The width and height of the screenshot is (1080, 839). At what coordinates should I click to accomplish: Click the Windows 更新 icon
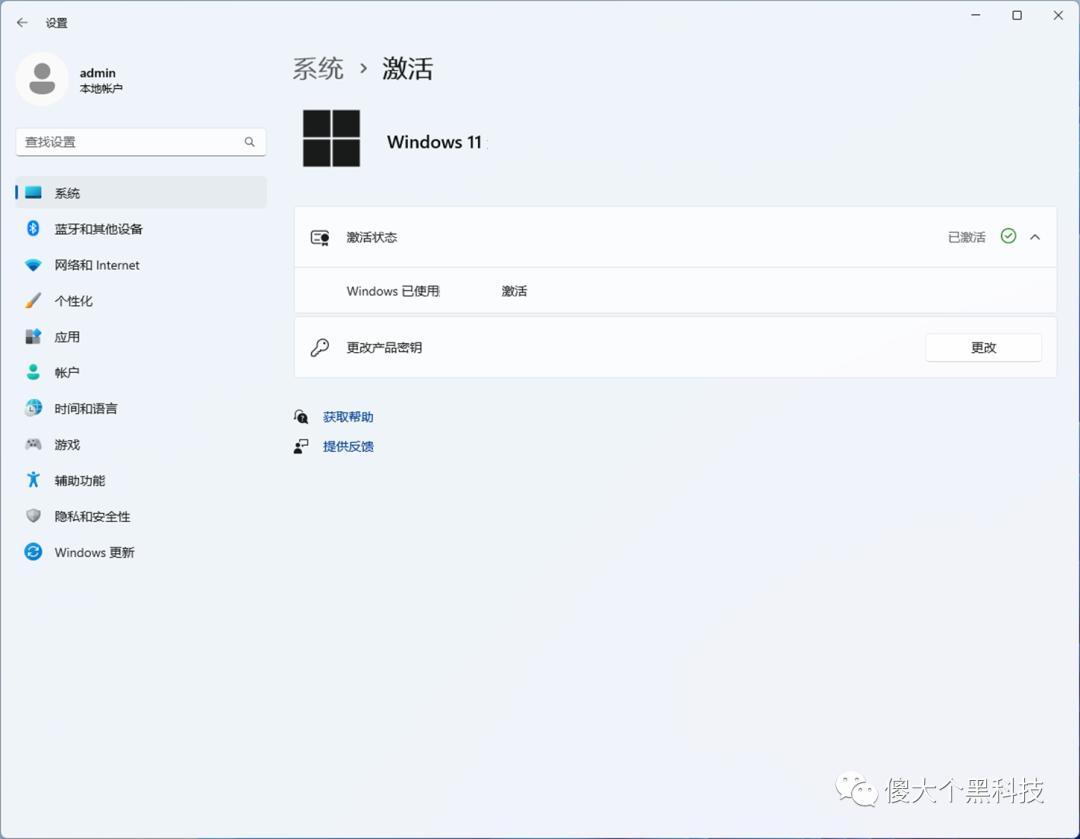33,552
